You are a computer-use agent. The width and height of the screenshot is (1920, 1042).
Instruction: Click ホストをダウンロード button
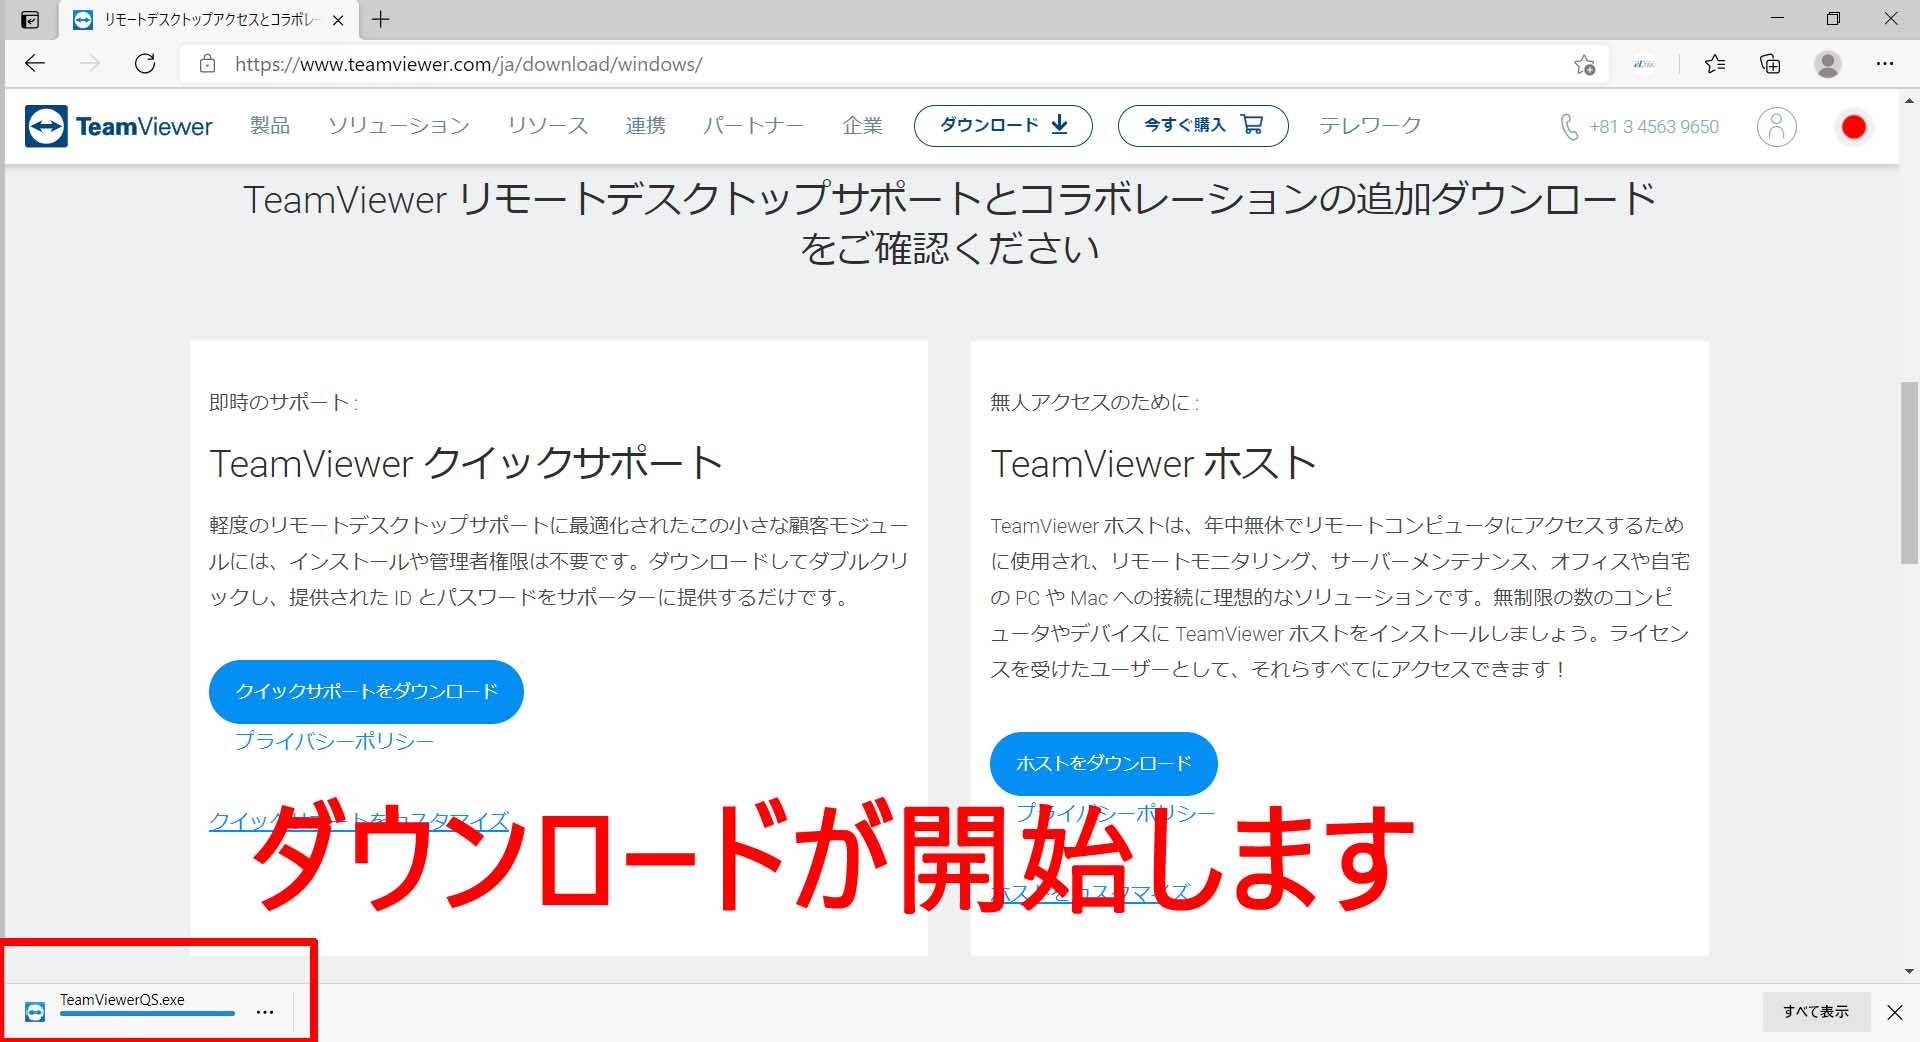click(1103, 764)
